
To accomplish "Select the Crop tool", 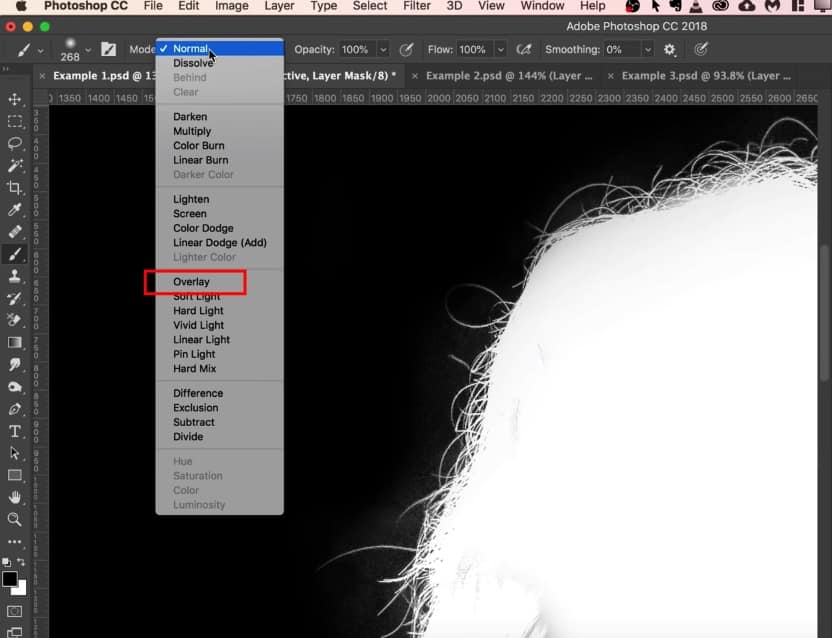I will (15, 188).
